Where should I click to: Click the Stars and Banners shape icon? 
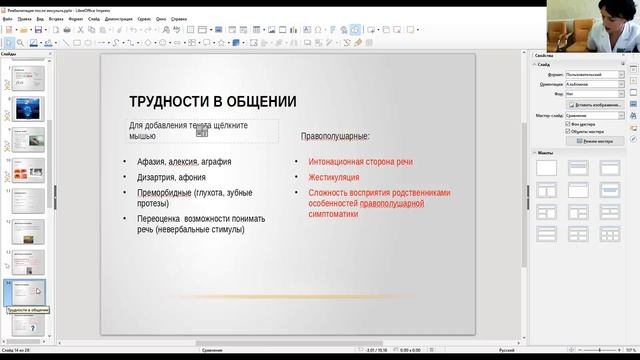pyautogui.click(x=222, y=43)
